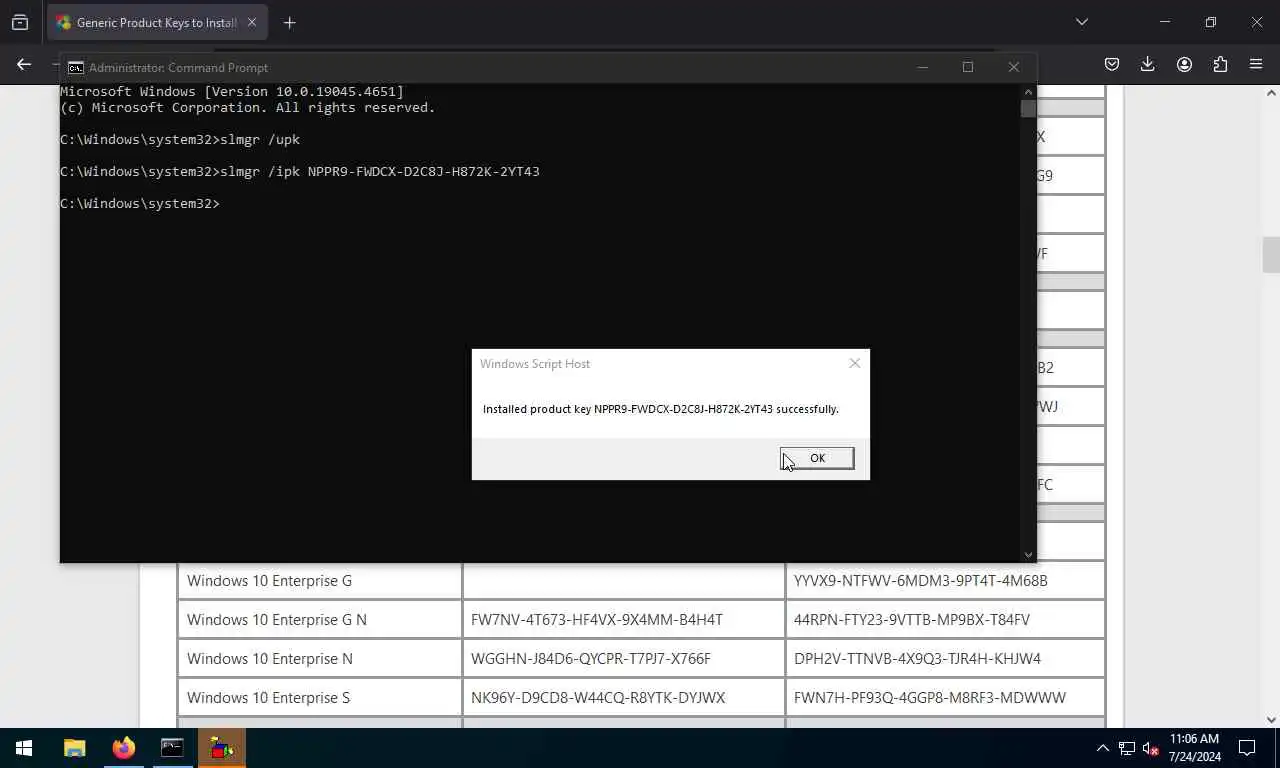Viewport: 1280px width, 768px height.
Task: Click key DPH2V-TTNVB-4X9Q3-TJR4H-KHJW4
Action: click(917, 659)
